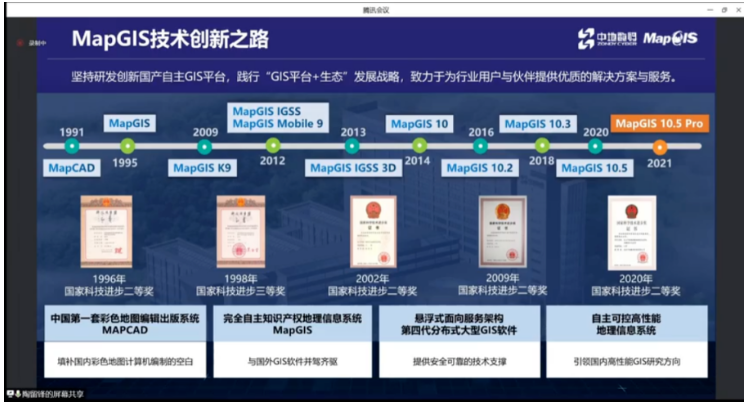
Task: Click the 2018 year text on timeline
Action: click(x=542, y=161)
